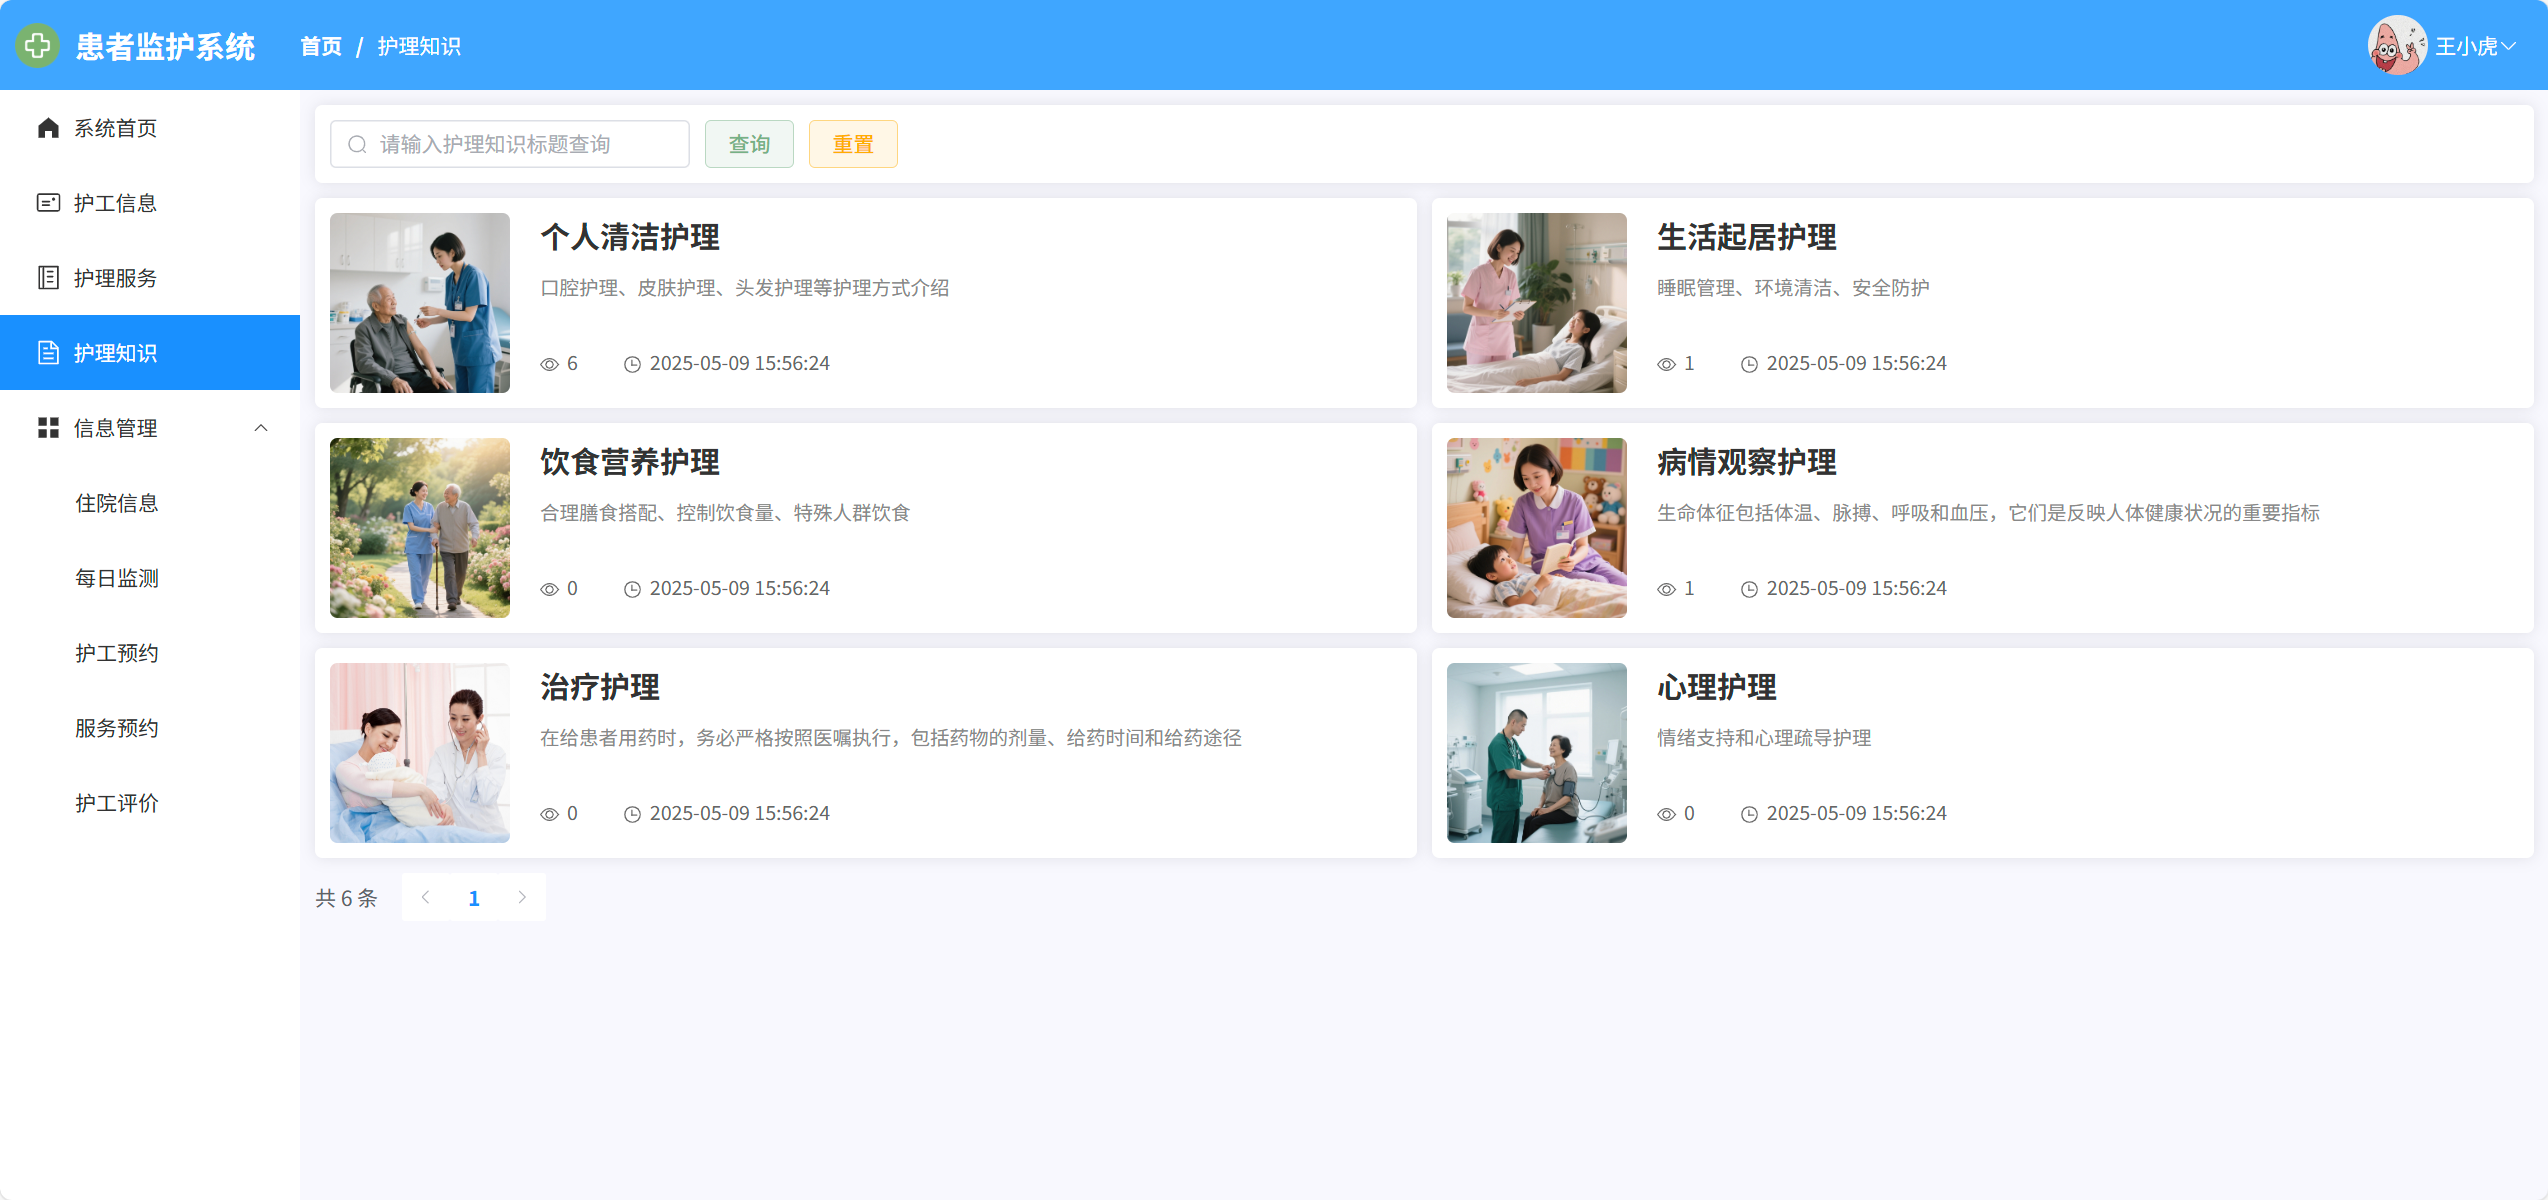
Task: Click the grid icon for 信息管理
Action: (x=48, y=428)
